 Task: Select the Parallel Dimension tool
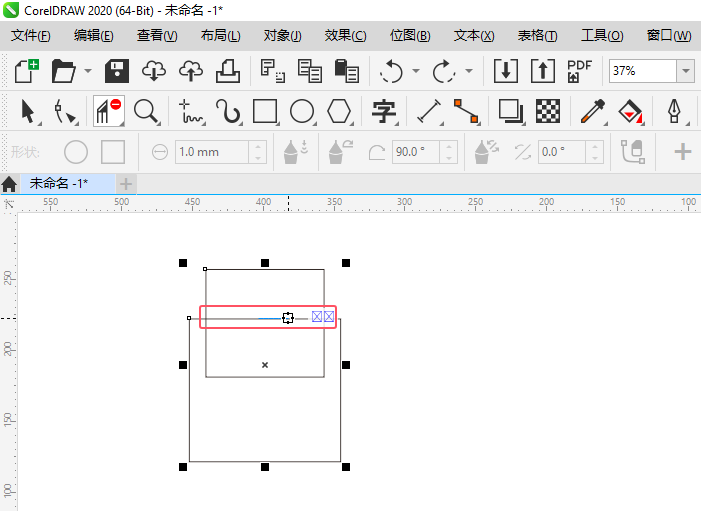(429, 111)
